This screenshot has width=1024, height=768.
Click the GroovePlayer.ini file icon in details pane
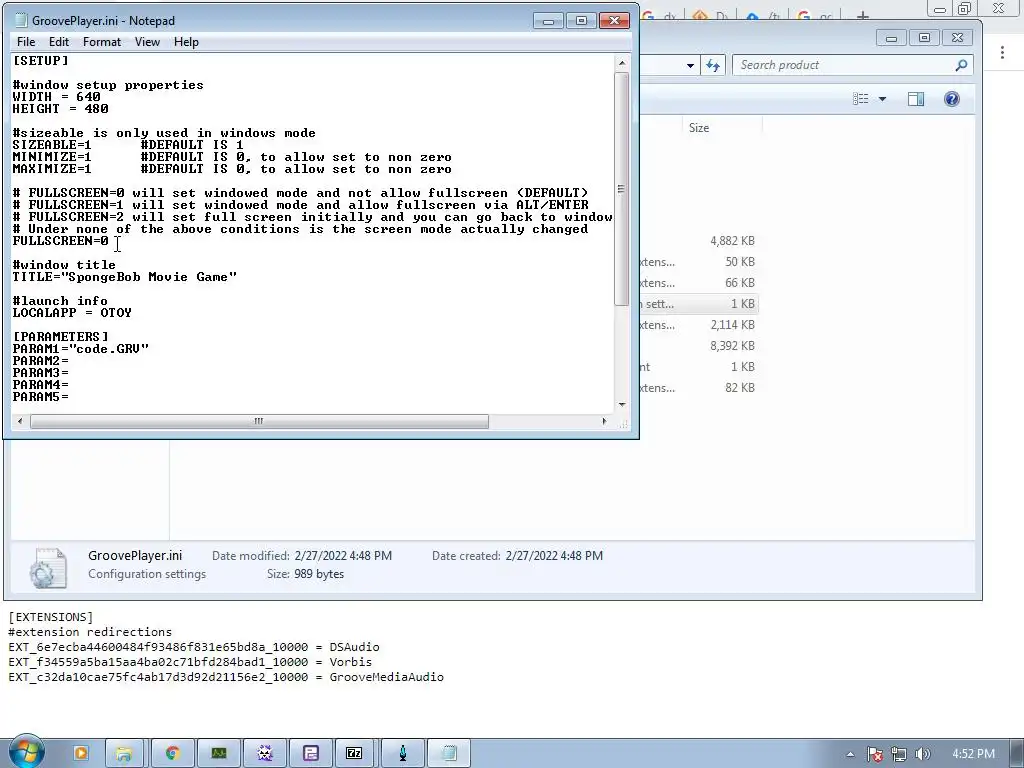pos(48,568)
